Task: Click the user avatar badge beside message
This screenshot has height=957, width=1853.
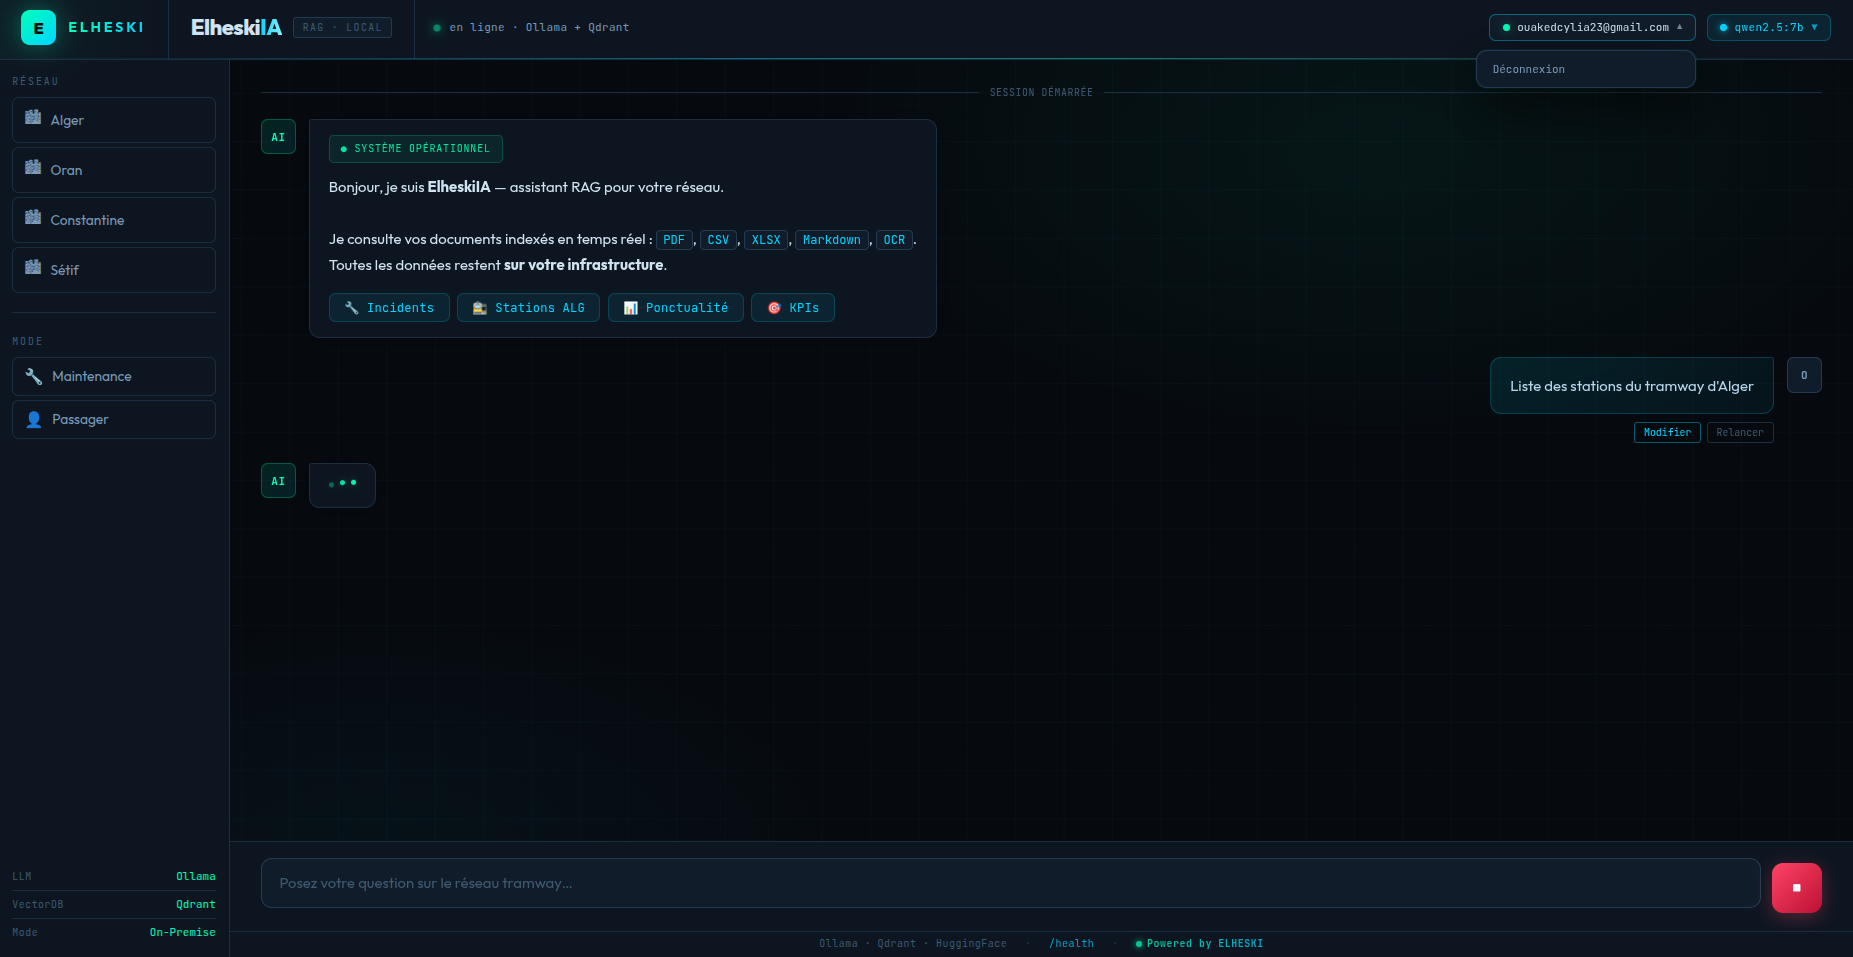Action: (1804, 375)
